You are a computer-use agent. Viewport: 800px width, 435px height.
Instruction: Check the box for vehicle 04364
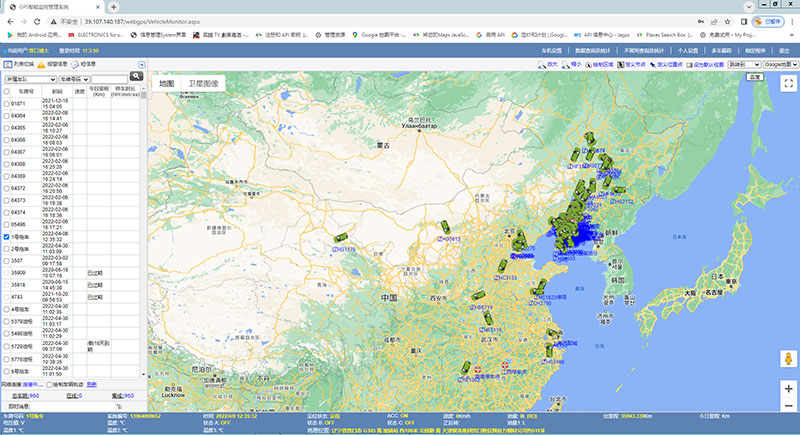[x=7, y=116]
